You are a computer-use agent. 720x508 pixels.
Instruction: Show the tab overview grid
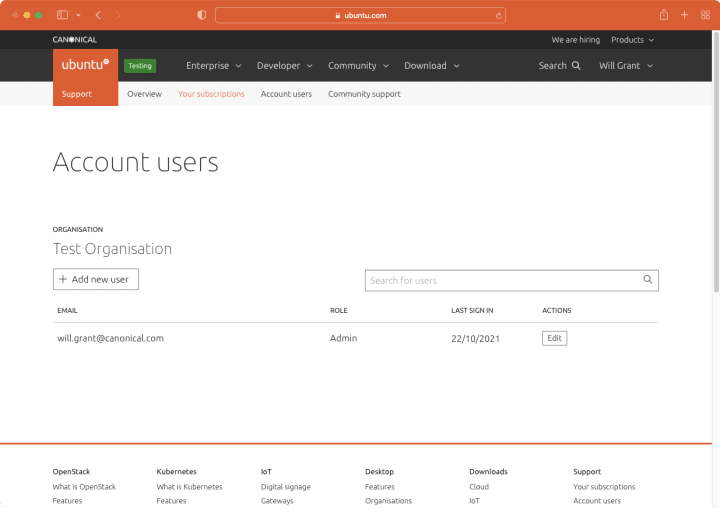(x=705, y=15)
